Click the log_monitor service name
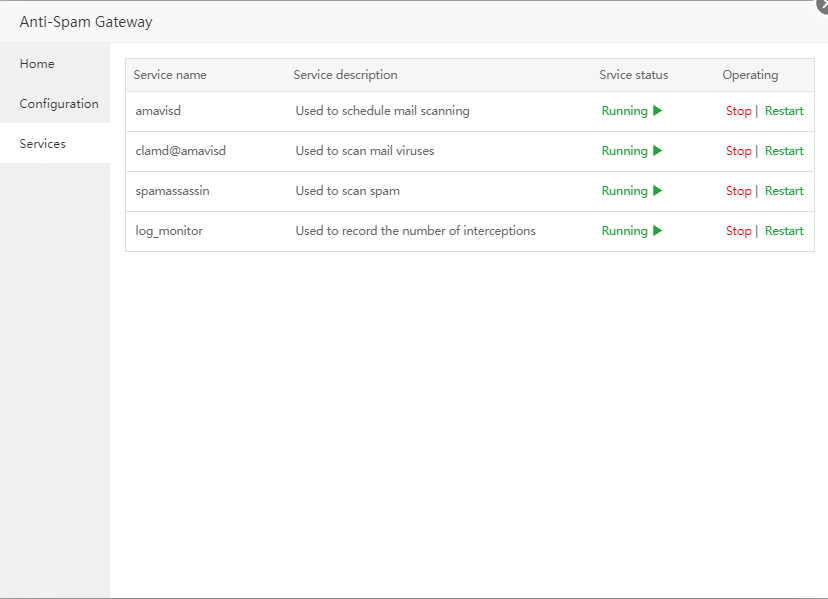The image size is (828, 599). point(169,231)
